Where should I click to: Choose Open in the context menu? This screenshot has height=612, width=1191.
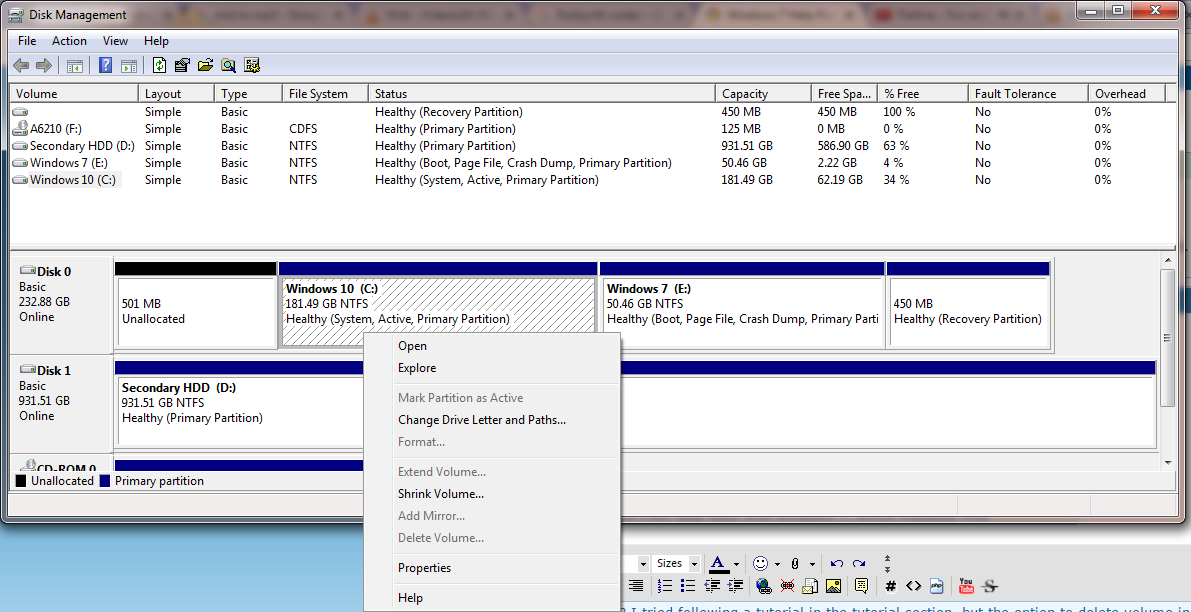(492, 346)
